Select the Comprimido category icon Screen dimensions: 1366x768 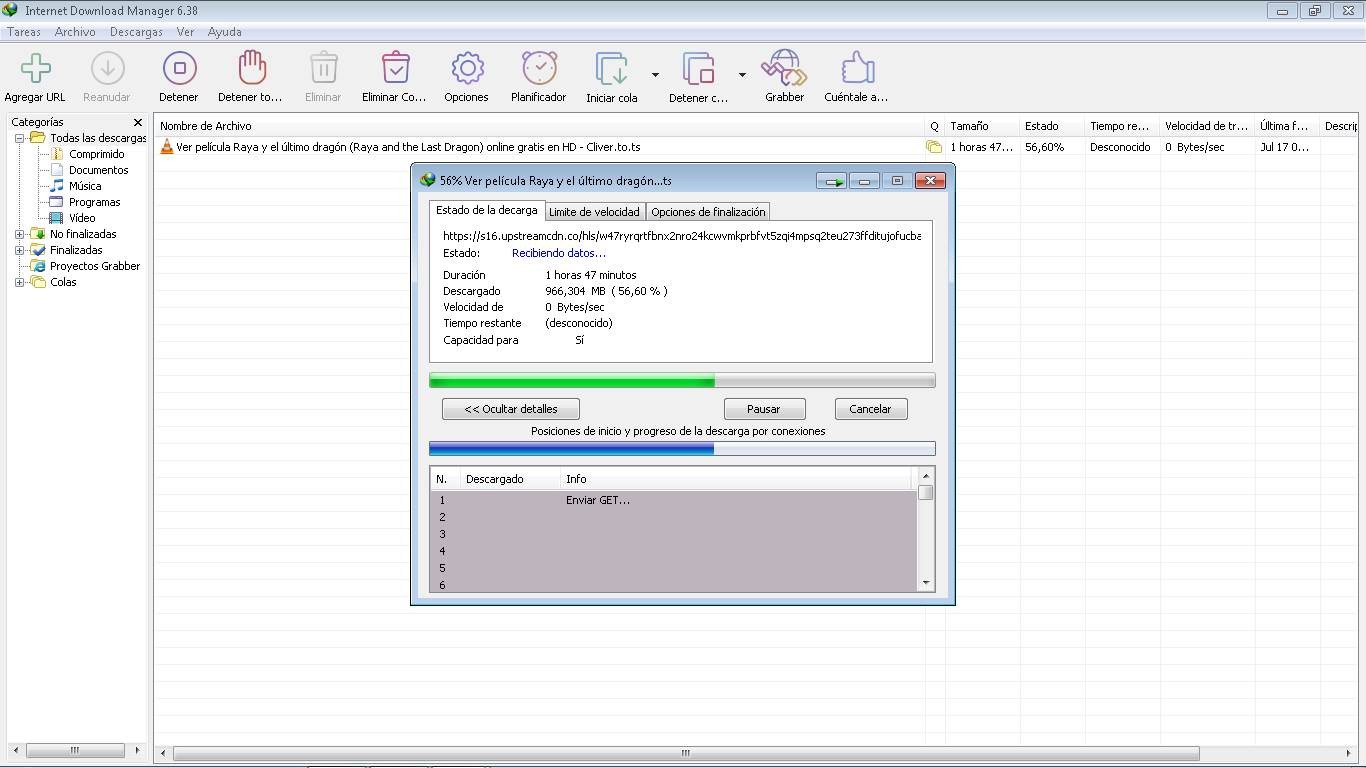click(x=57, y=154)
